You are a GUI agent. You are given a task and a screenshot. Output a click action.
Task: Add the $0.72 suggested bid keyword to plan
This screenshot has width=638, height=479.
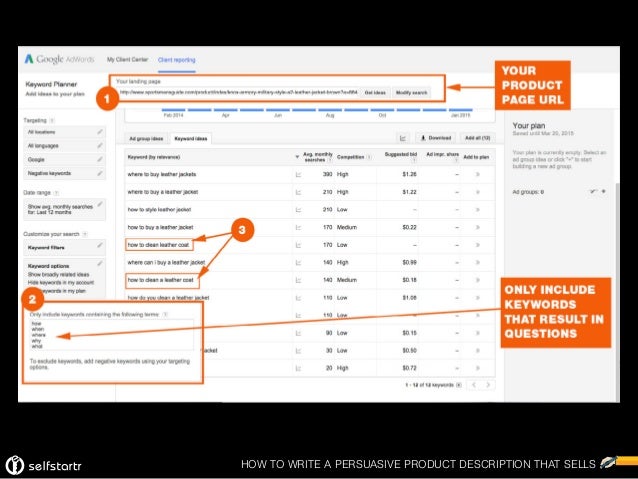[x=478, y=368]
